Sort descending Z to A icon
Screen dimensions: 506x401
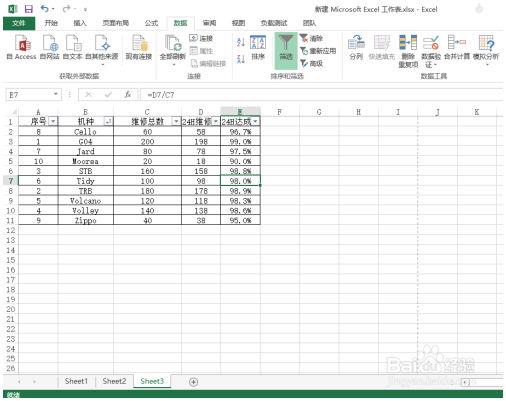[241, 59]
